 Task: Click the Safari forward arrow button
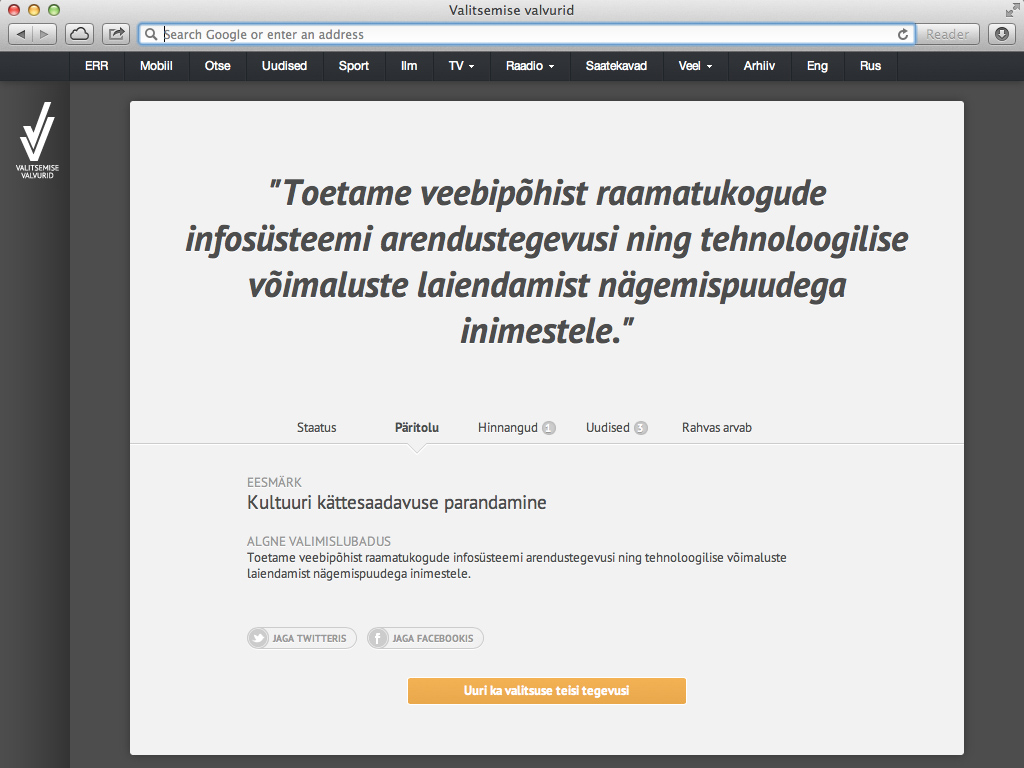point(46,34)
